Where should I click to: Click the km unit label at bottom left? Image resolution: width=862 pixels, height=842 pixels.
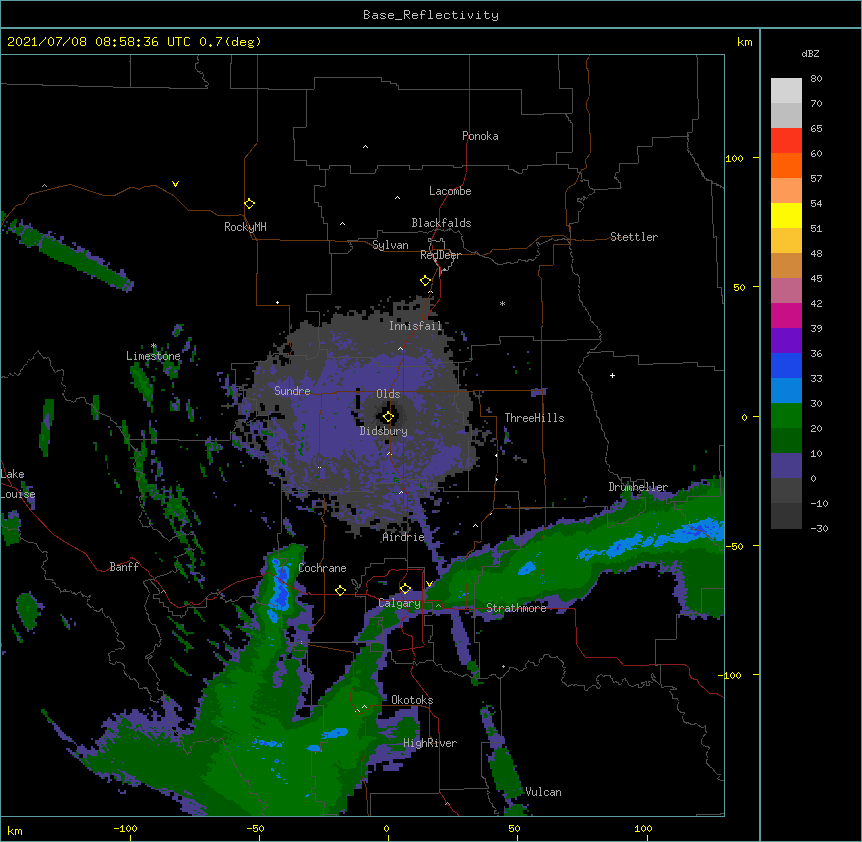tap(15, 830)
